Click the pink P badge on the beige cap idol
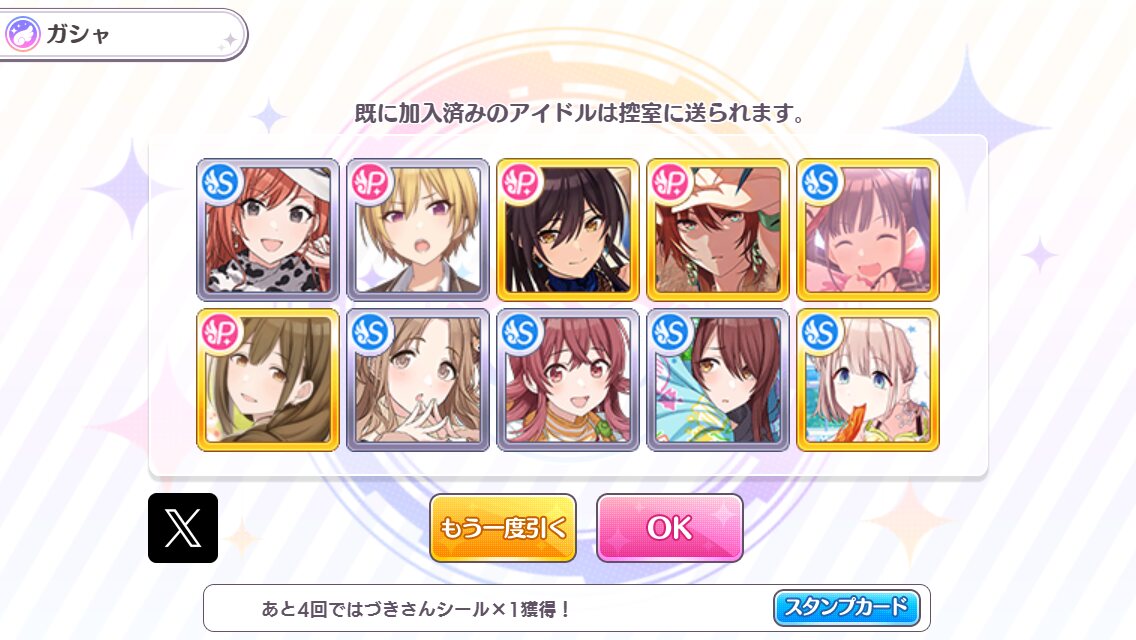Screen dimensions: 1136x640 (x=671, y=183)
